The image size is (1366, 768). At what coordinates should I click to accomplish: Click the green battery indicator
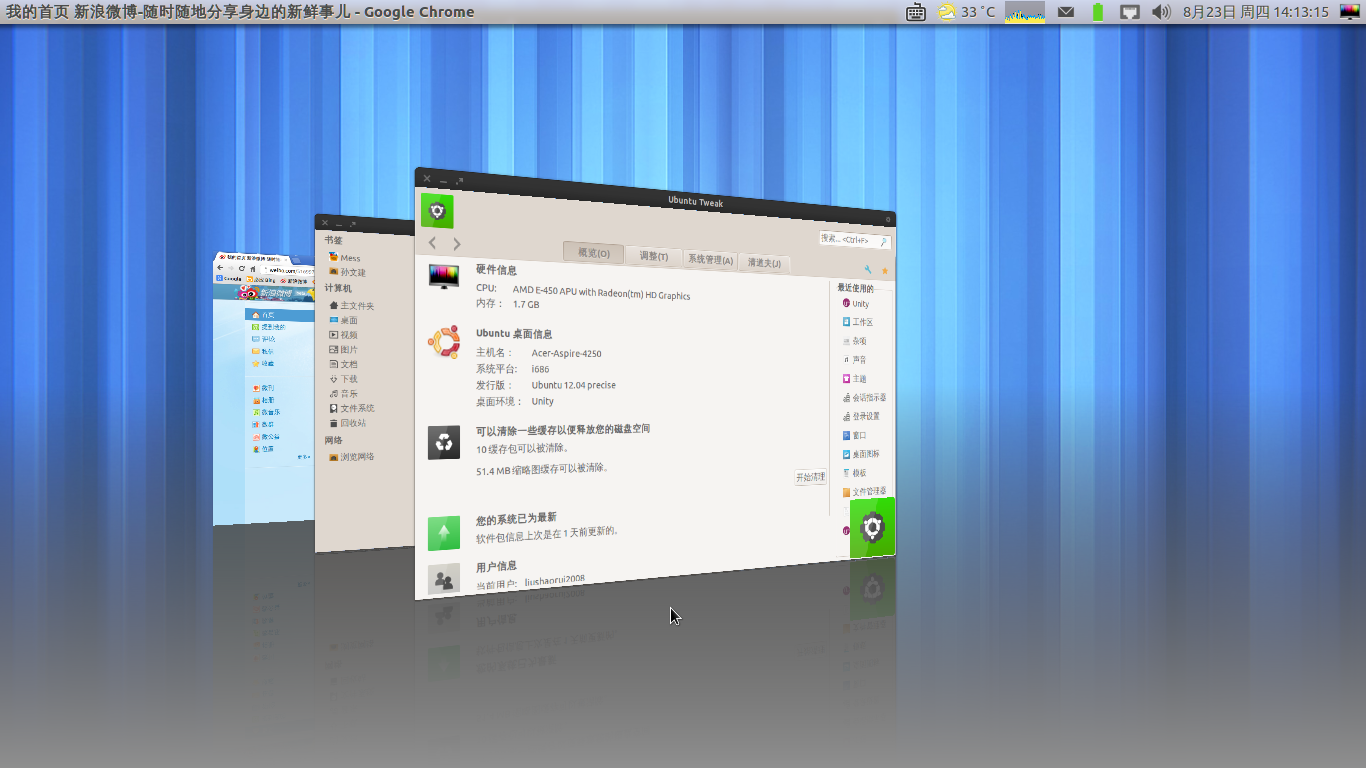(x=1098, y=12)
